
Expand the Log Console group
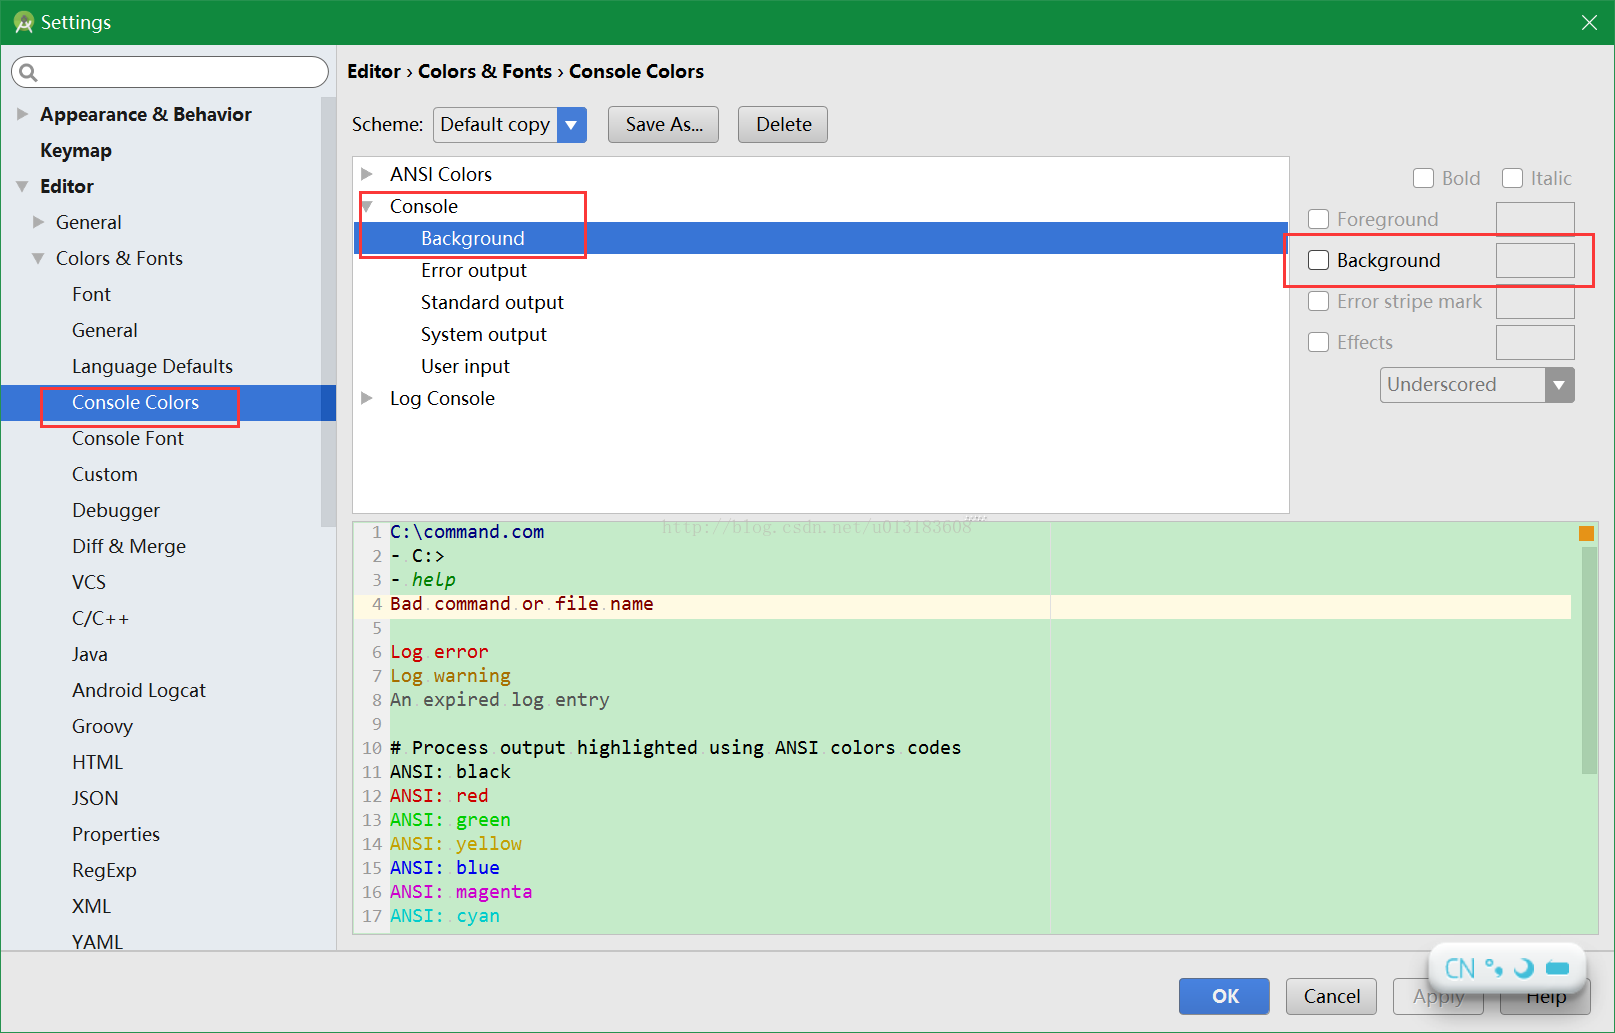tap(367, 398)
